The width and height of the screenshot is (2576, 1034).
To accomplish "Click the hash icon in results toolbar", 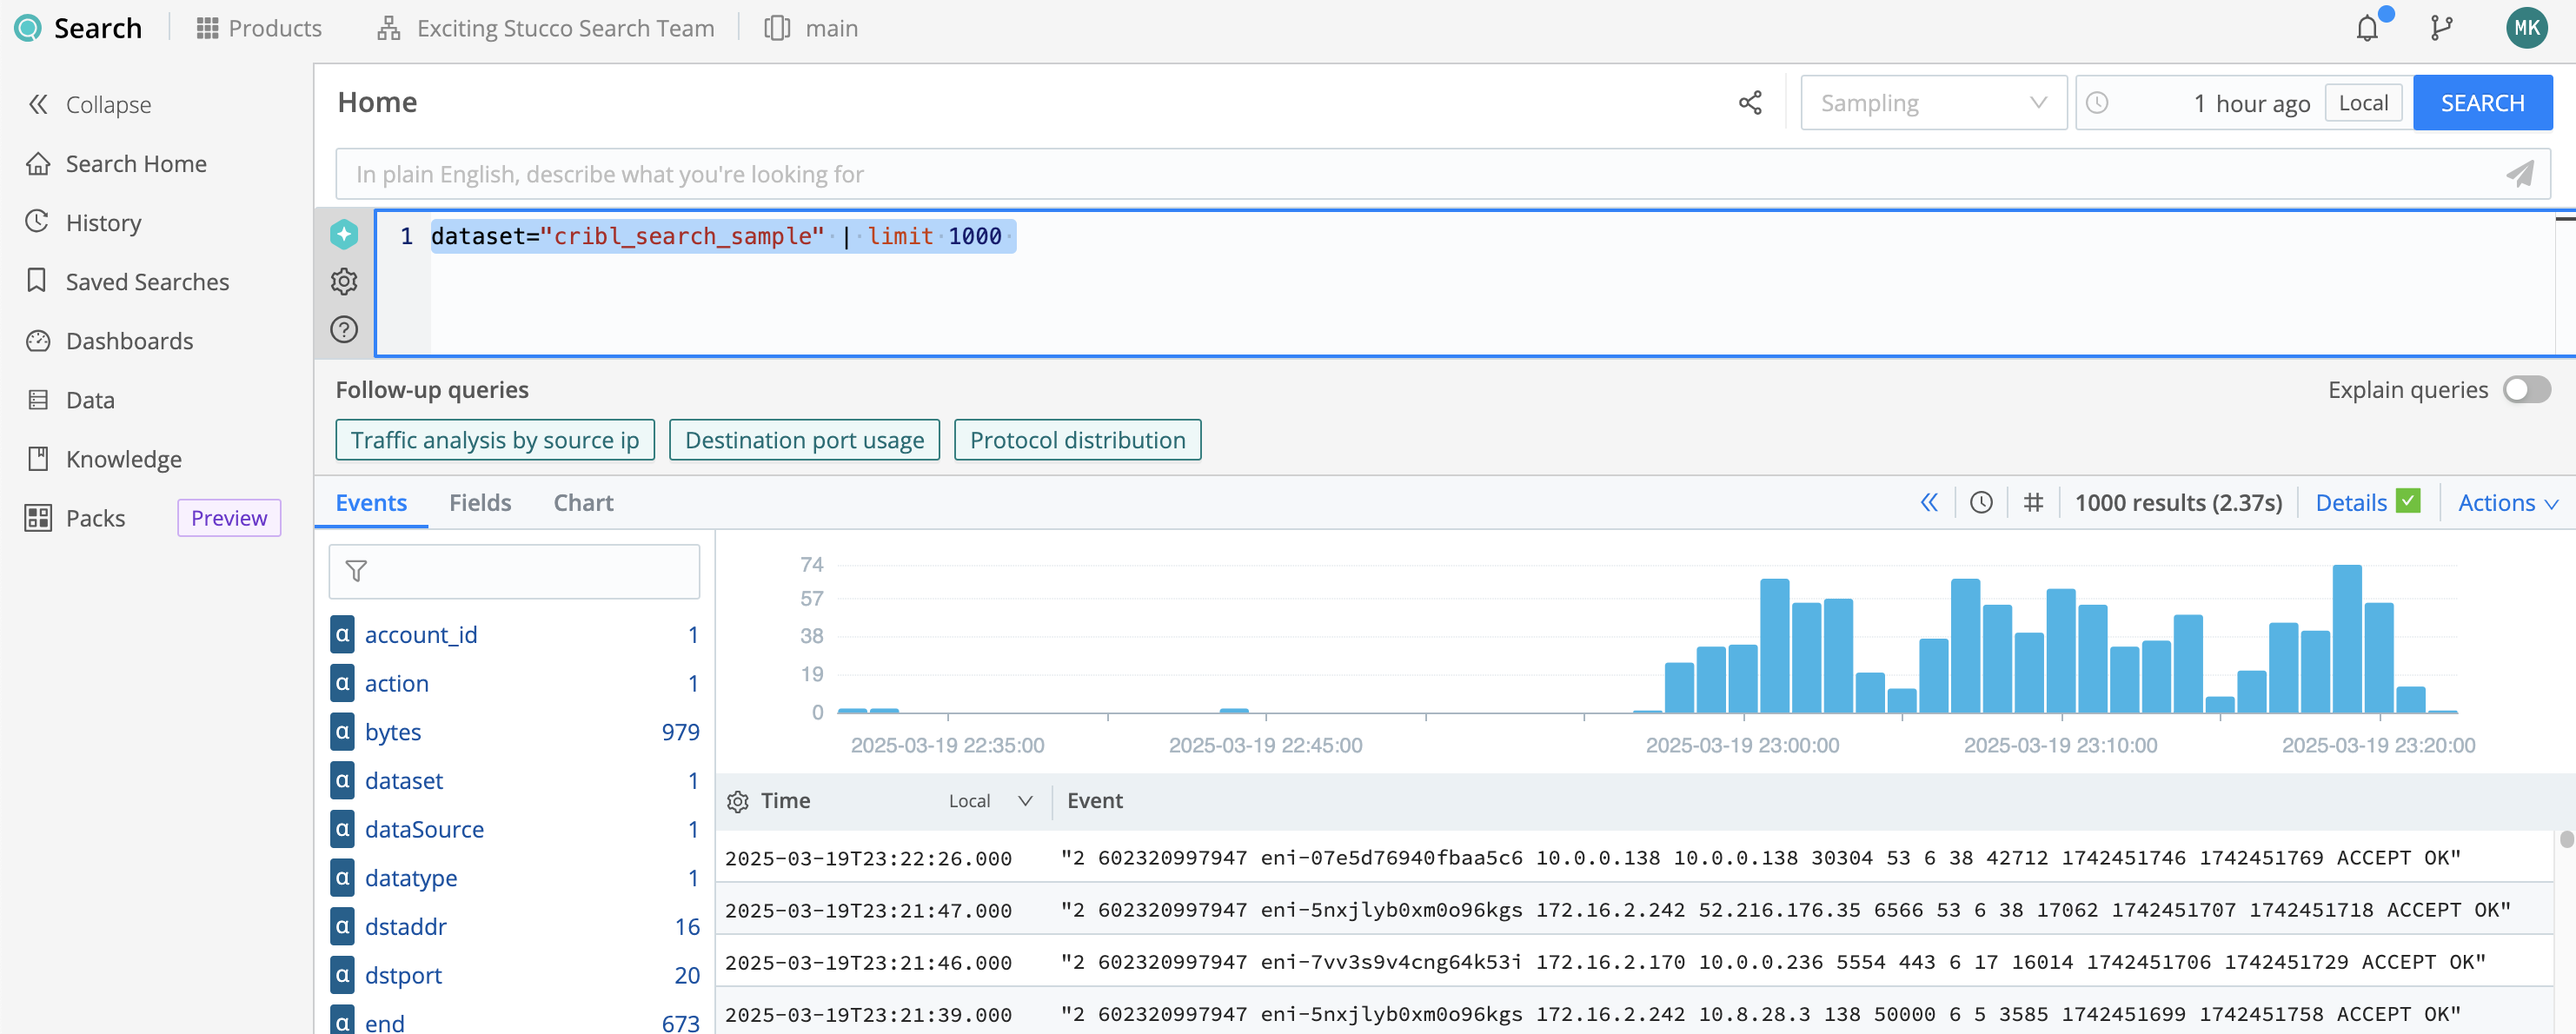I will (x=2033, y=503).
